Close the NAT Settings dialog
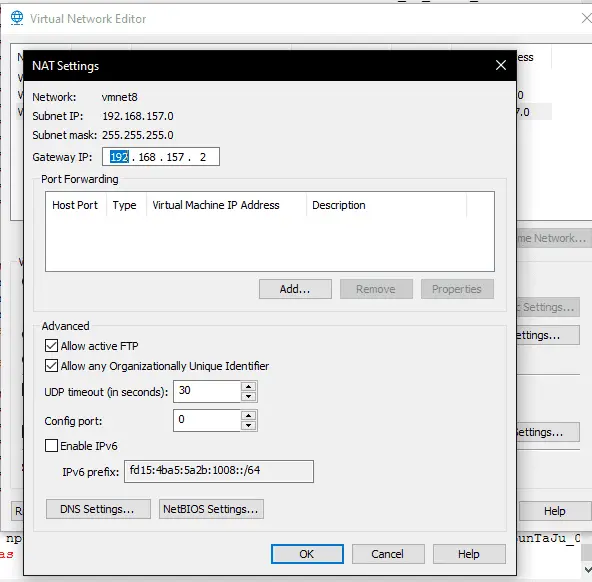 pyautogui.click(x=501, y=65)
